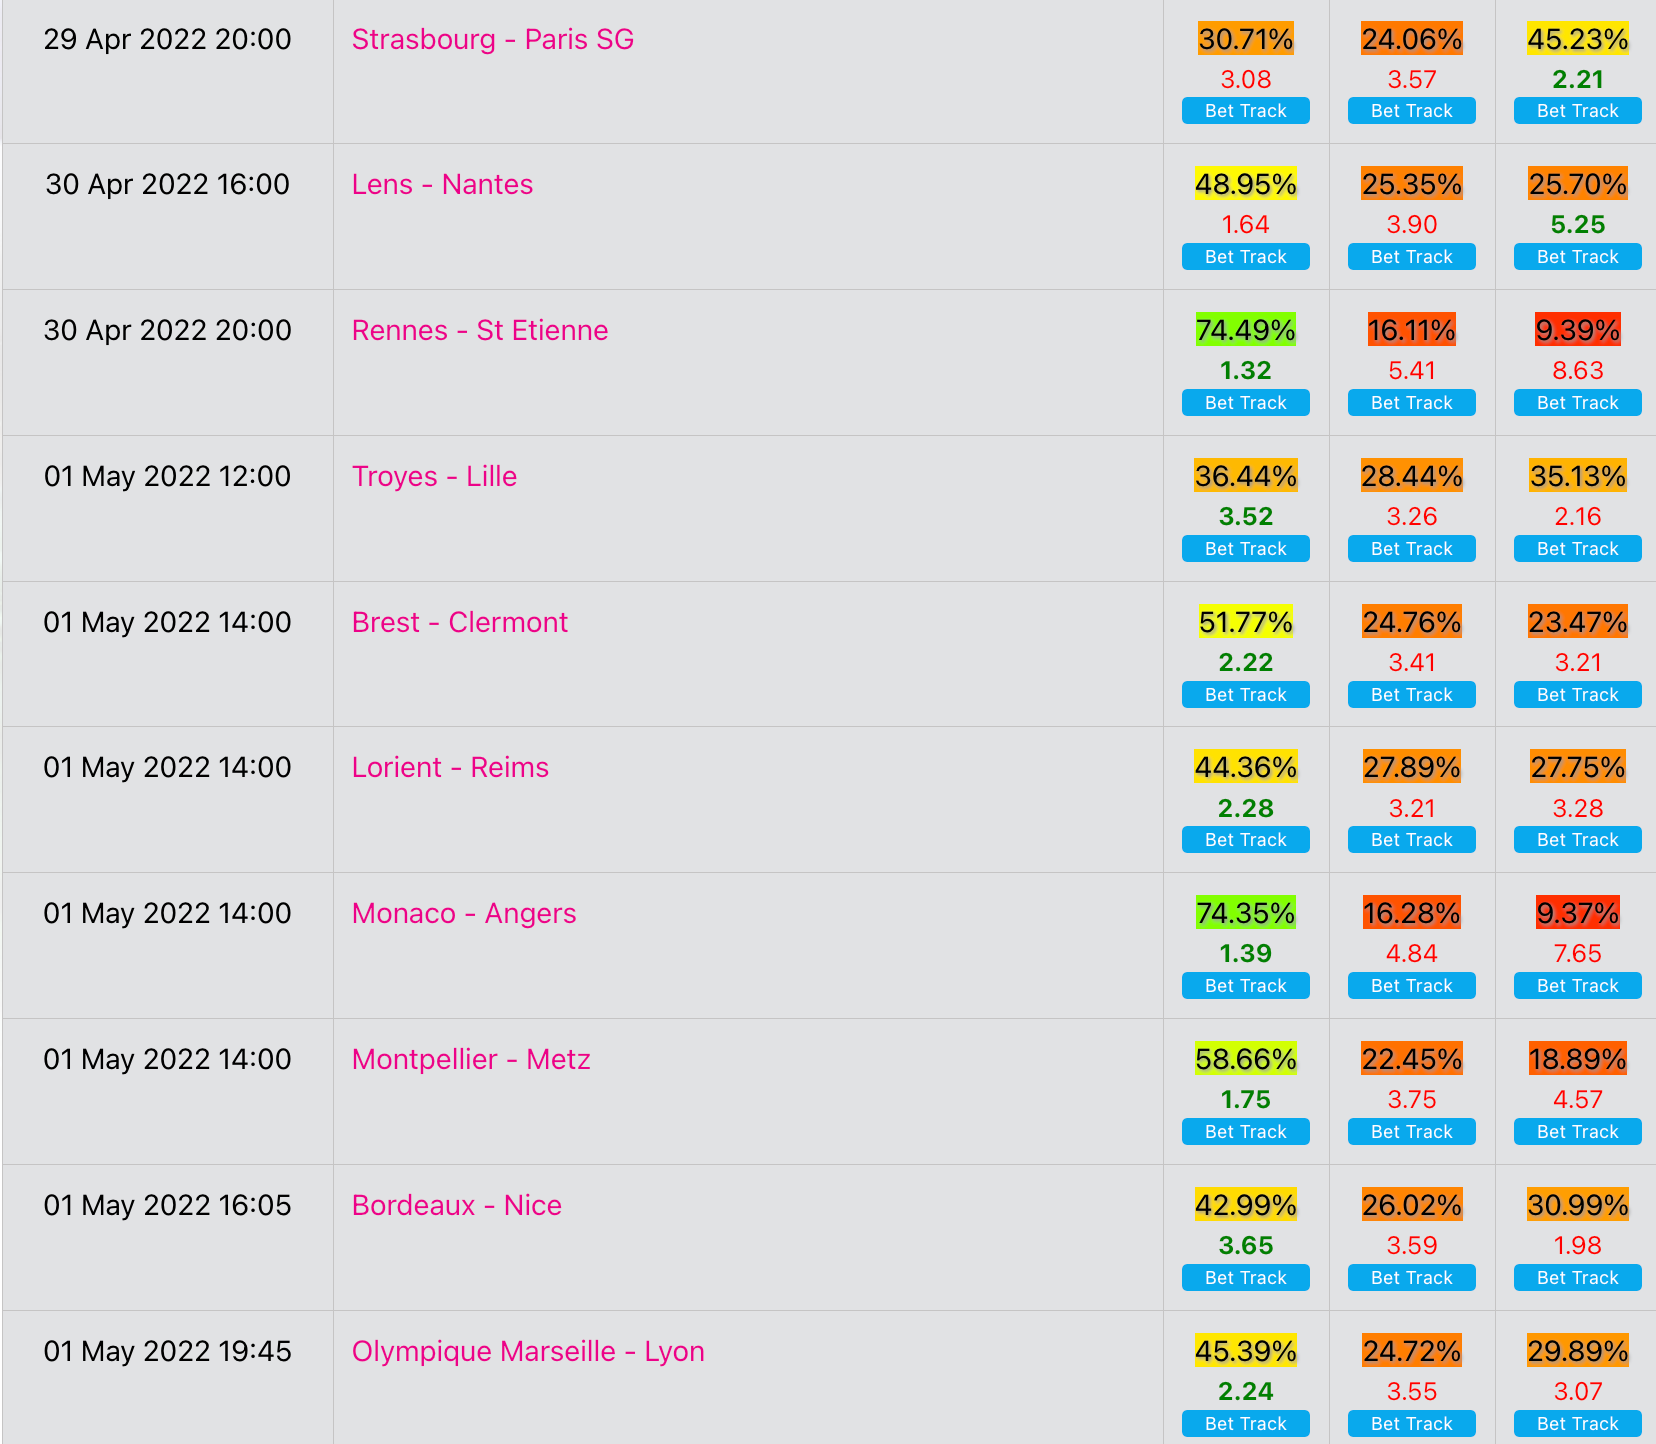Click Bet Track under Brest home odds 2.22
The image size is (1656, 1444).
(x=1246, y=695)
